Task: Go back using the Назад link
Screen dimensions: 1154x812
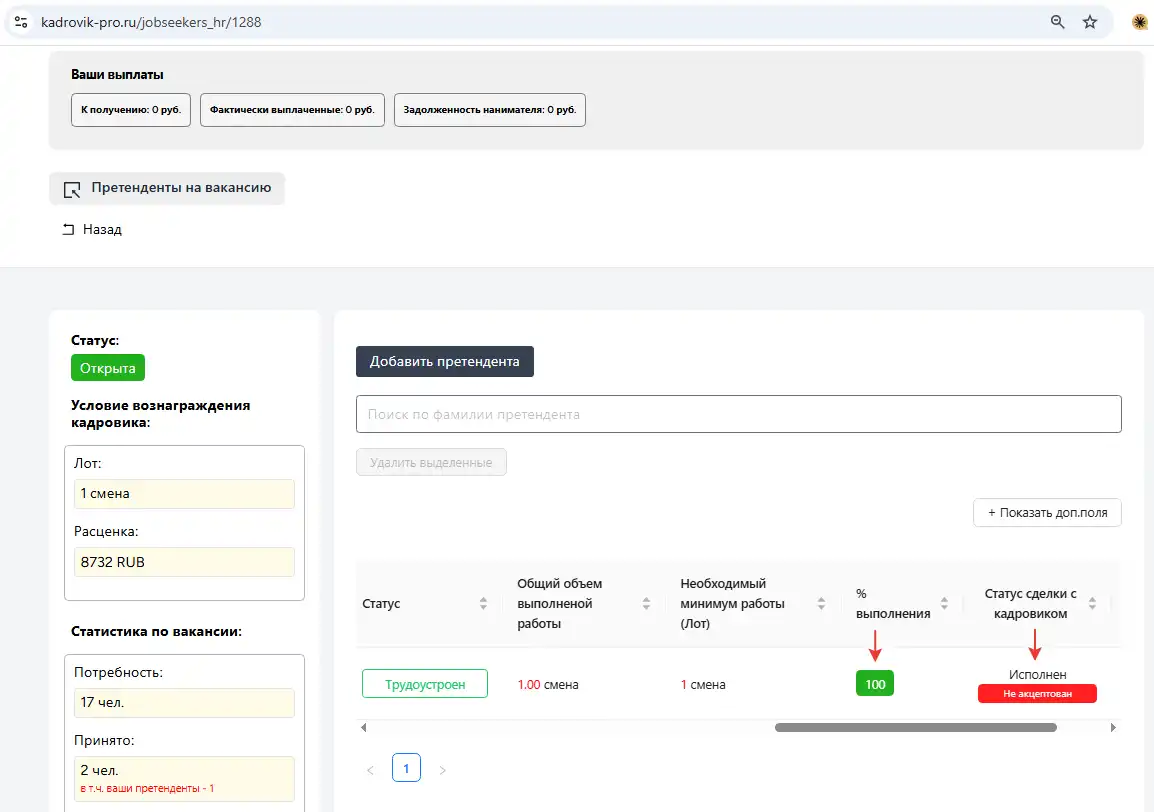Action: 92,230
